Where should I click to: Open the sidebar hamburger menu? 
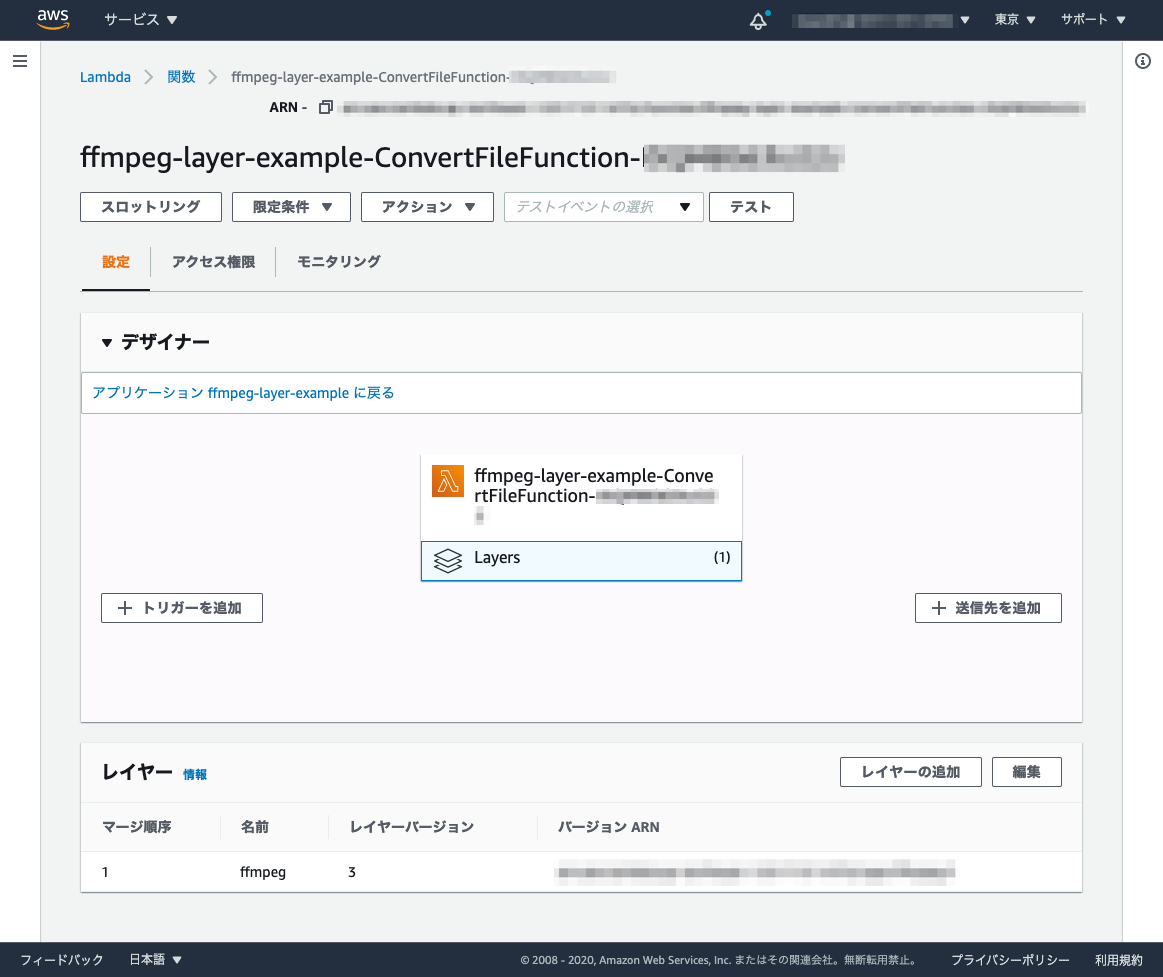click(20, 61)
